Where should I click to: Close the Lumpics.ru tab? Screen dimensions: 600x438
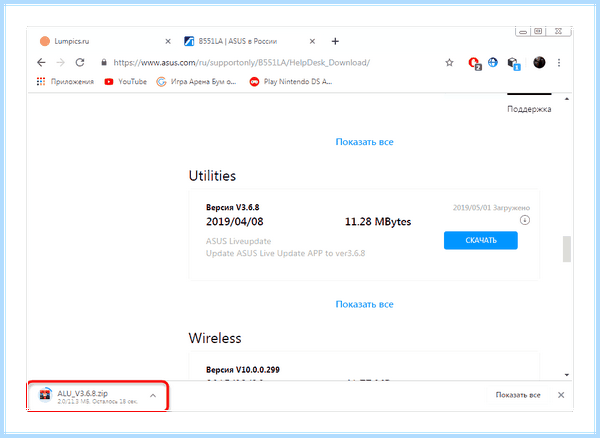tap(168, 41)
